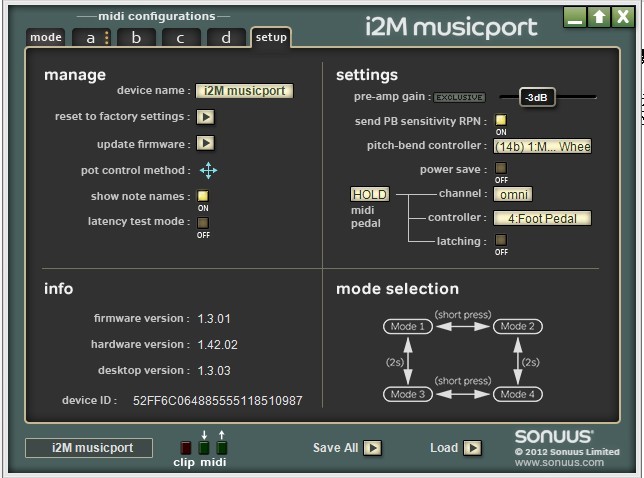Edit the device name field
Viewport: 644px width, 478px height.
244,91
